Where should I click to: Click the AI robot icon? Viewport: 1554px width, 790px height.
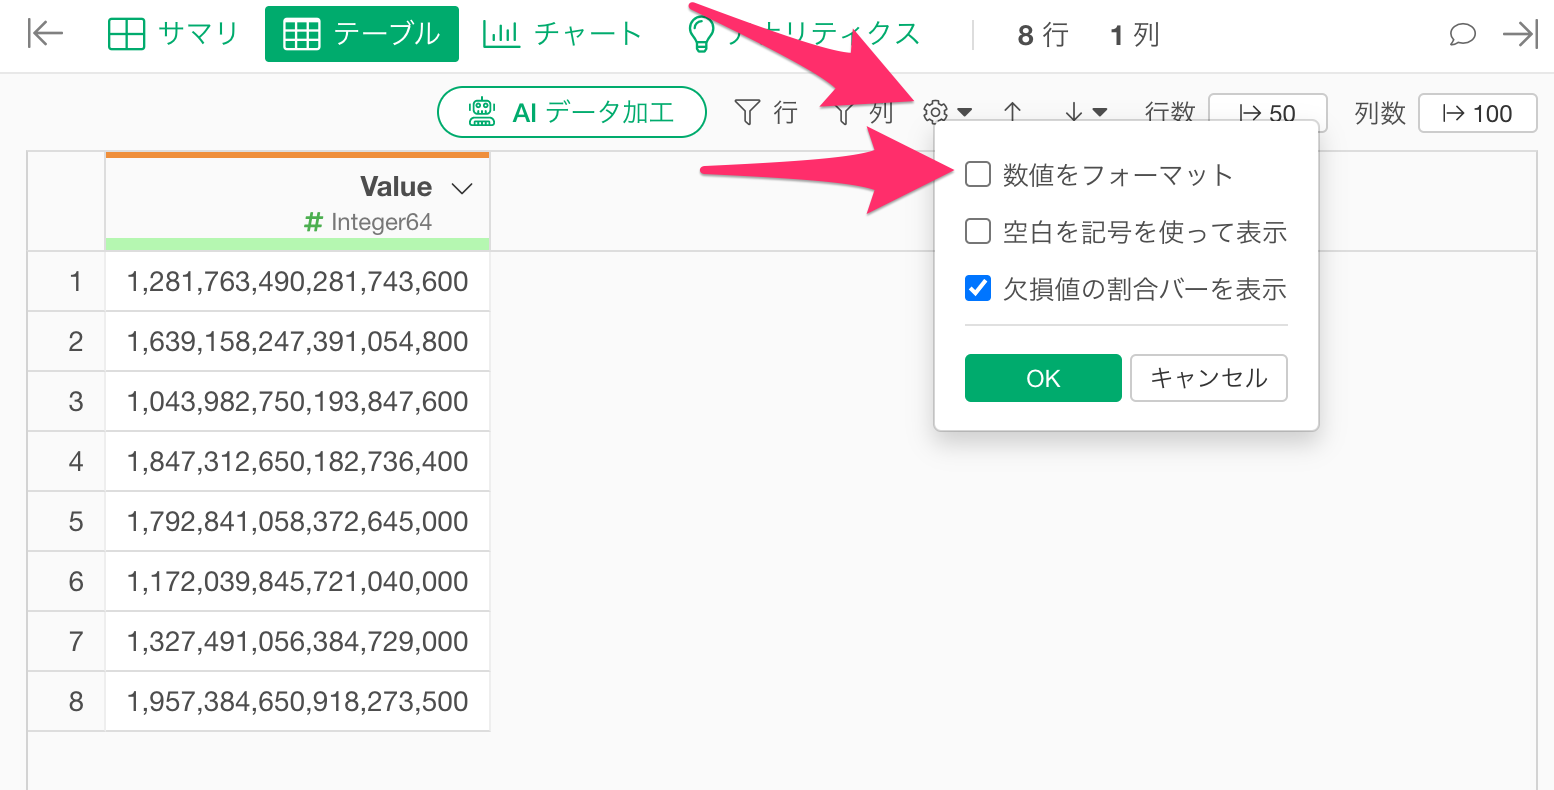483,112
